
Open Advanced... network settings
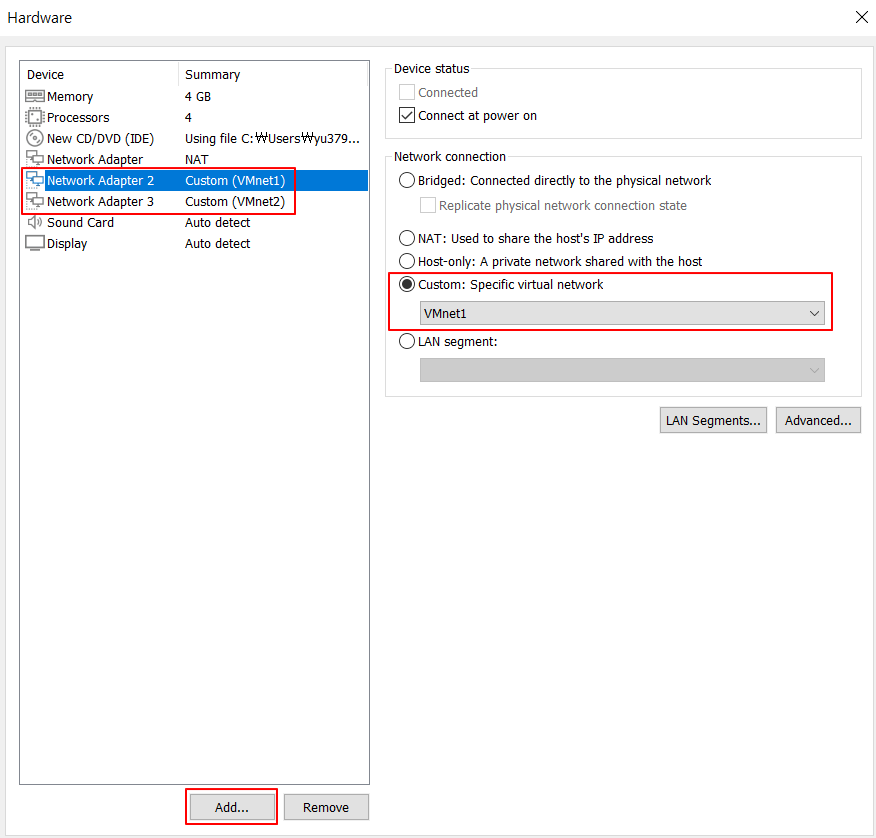click(818, 420)
